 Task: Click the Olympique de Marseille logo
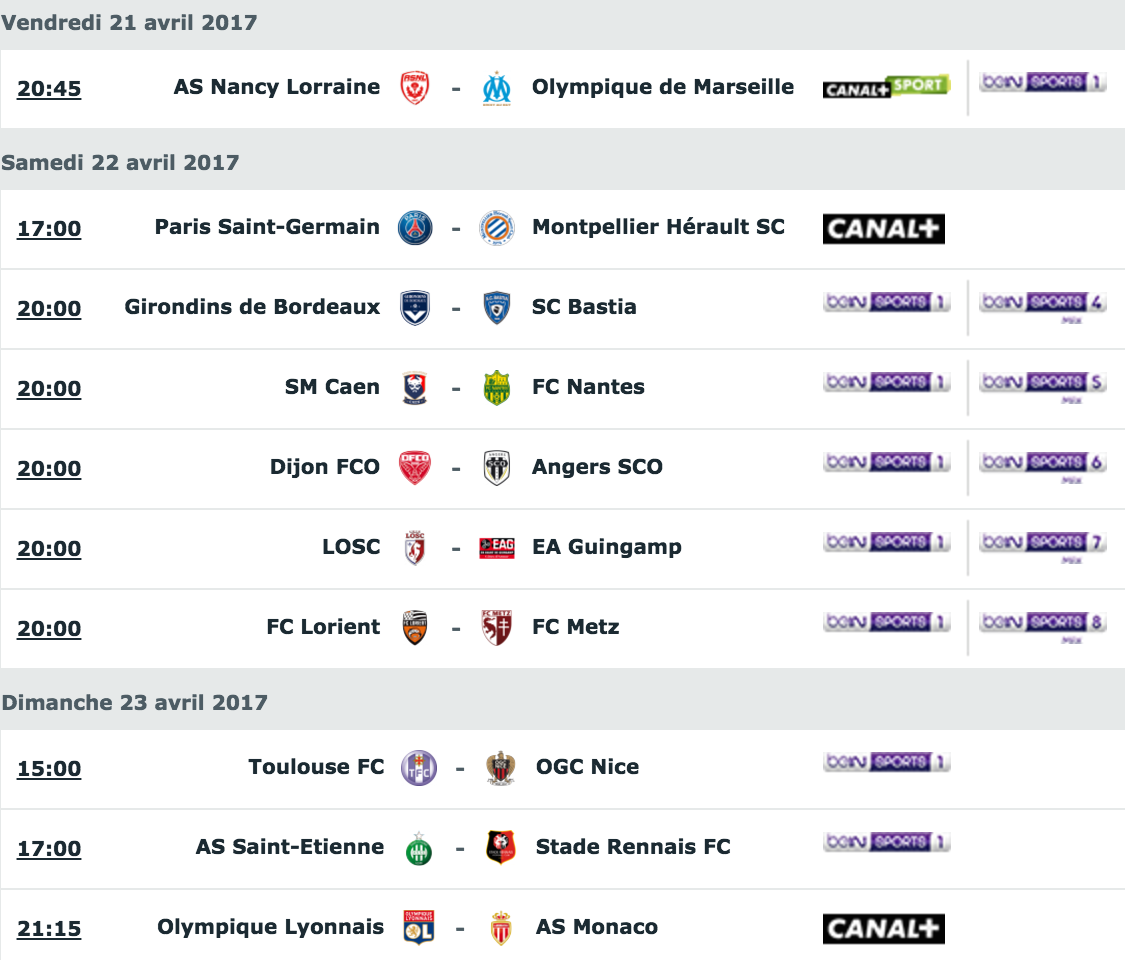click(496, 88)
